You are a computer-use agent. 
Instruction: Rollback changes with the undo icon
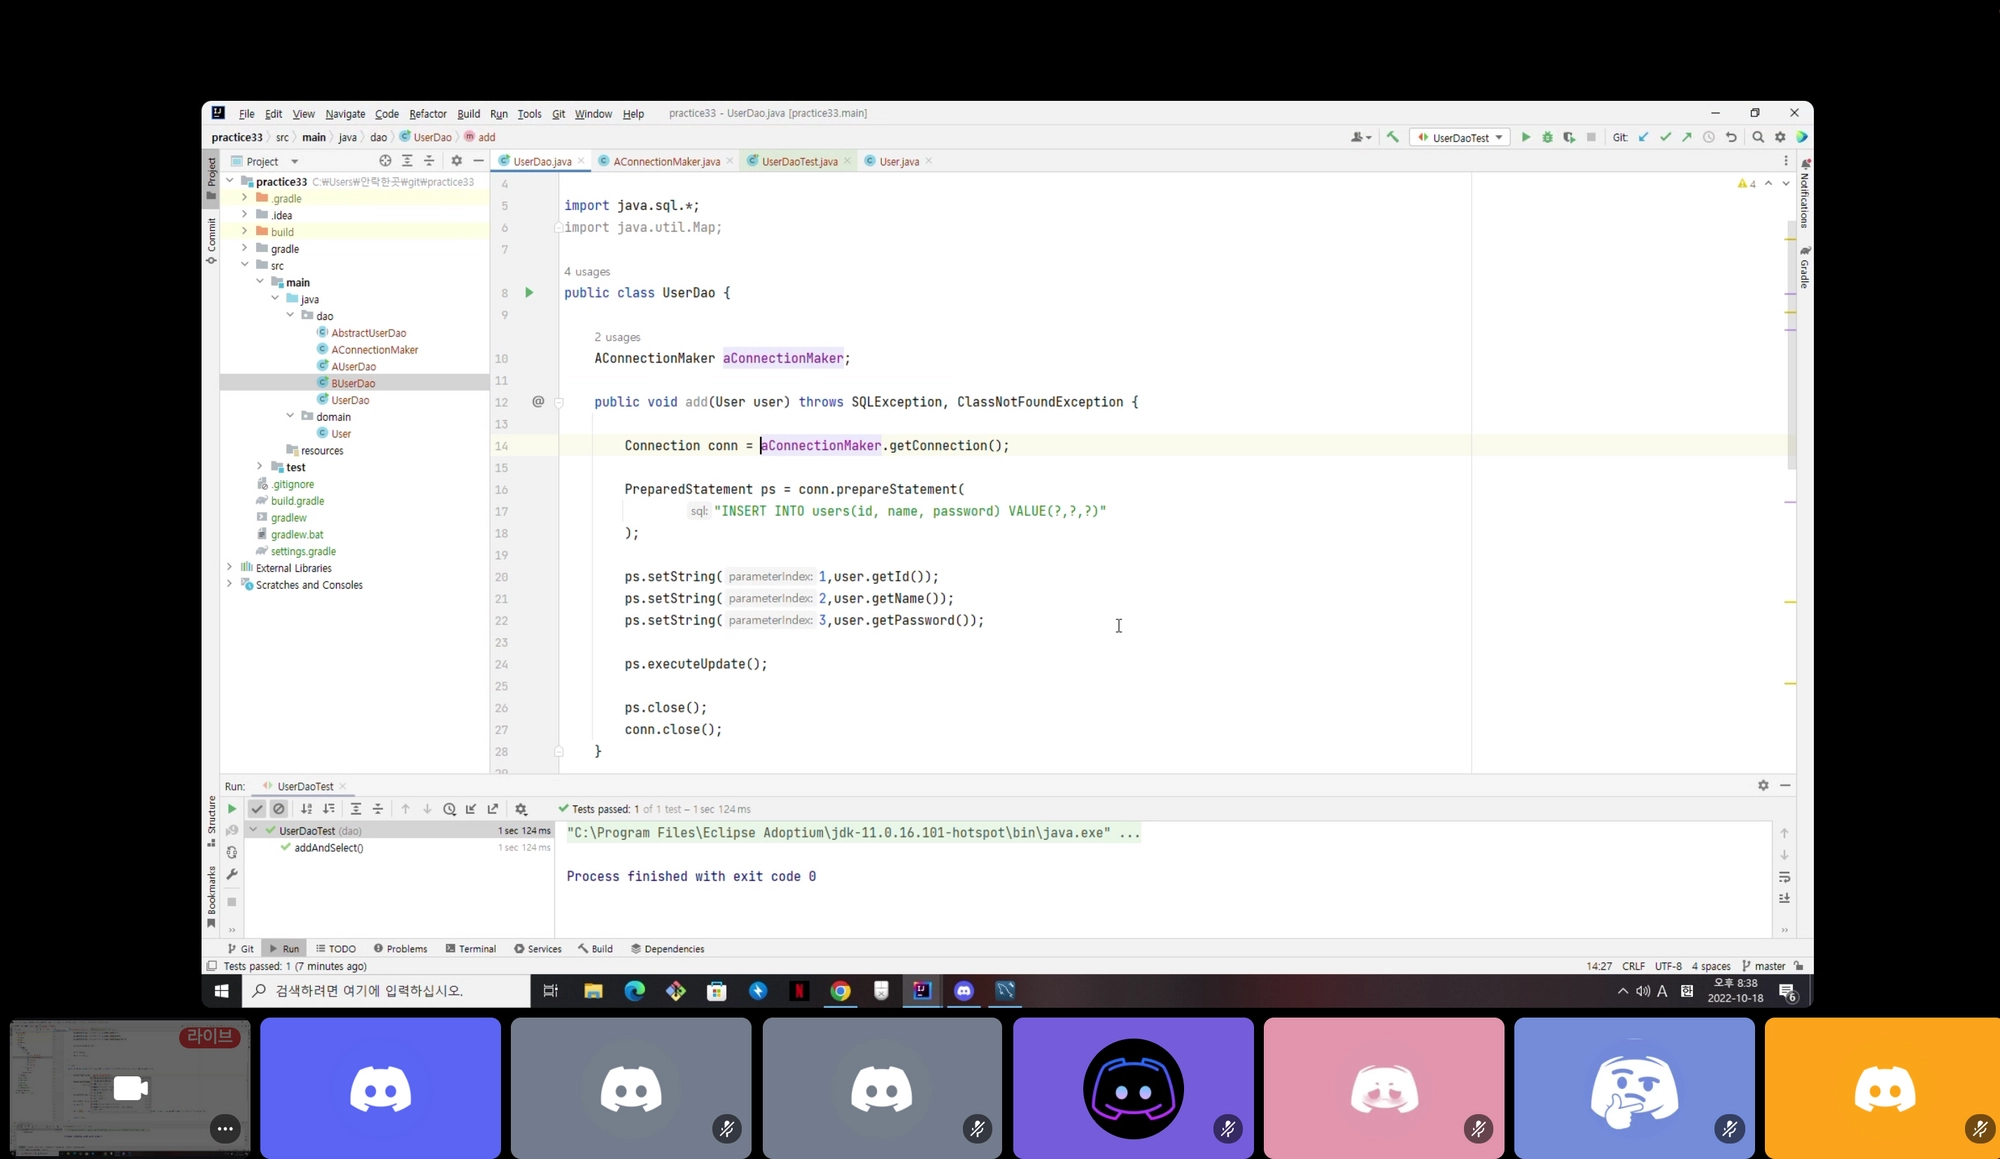coord(1731,137)
